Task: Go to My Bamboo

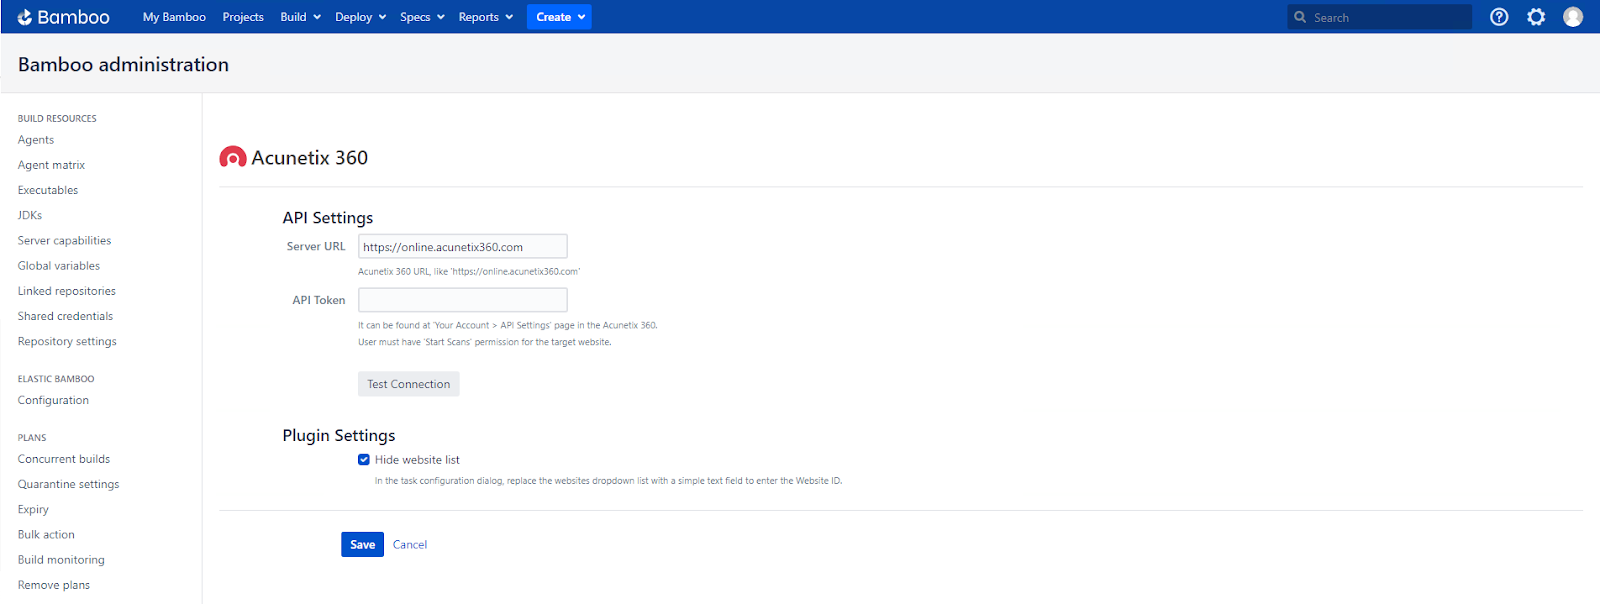Action: click(x=174, y=17)
